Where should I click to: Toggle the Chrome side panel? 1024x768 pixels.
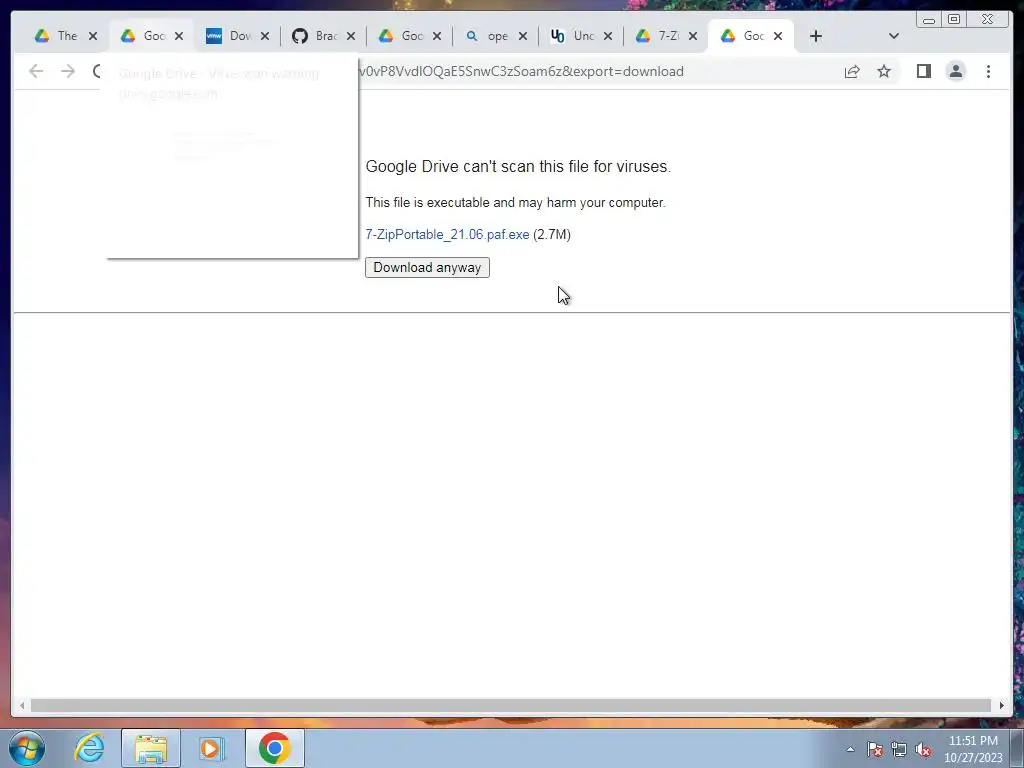(923, 71)
